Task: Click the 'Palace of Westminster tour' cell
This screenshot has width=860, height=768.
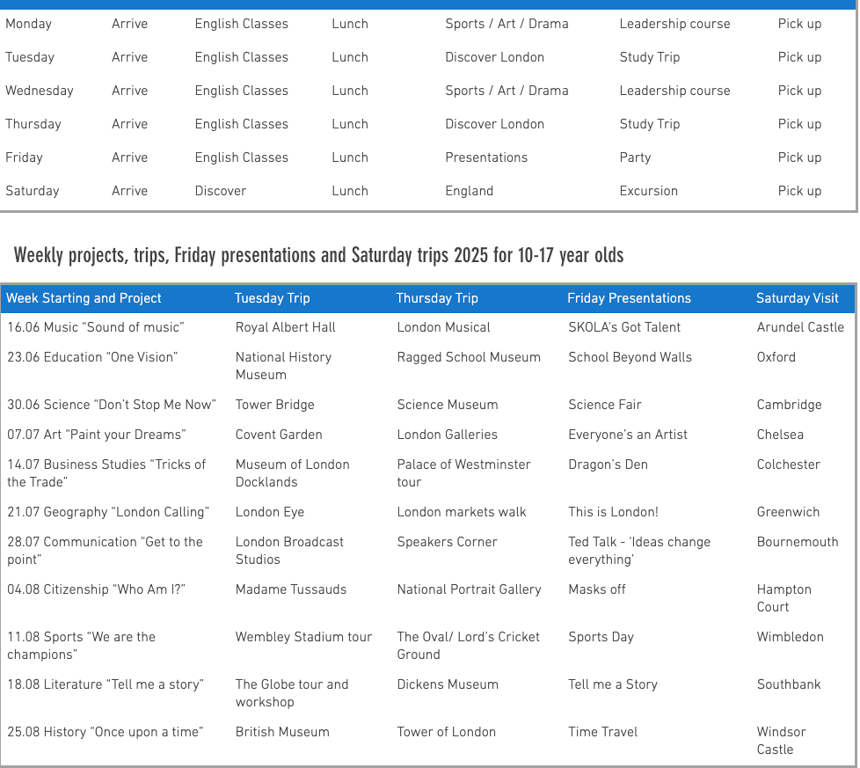Action: pos(464,473)
